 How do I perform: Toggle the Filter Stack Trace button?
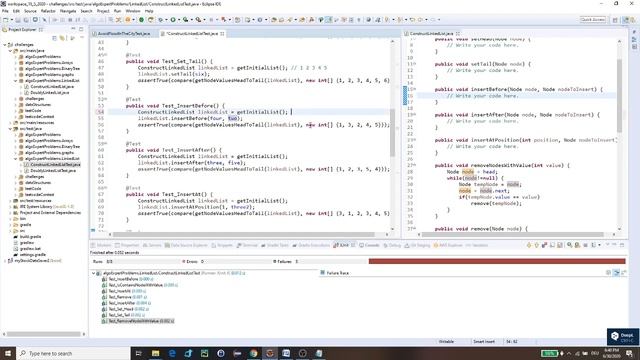pos(616,273)
